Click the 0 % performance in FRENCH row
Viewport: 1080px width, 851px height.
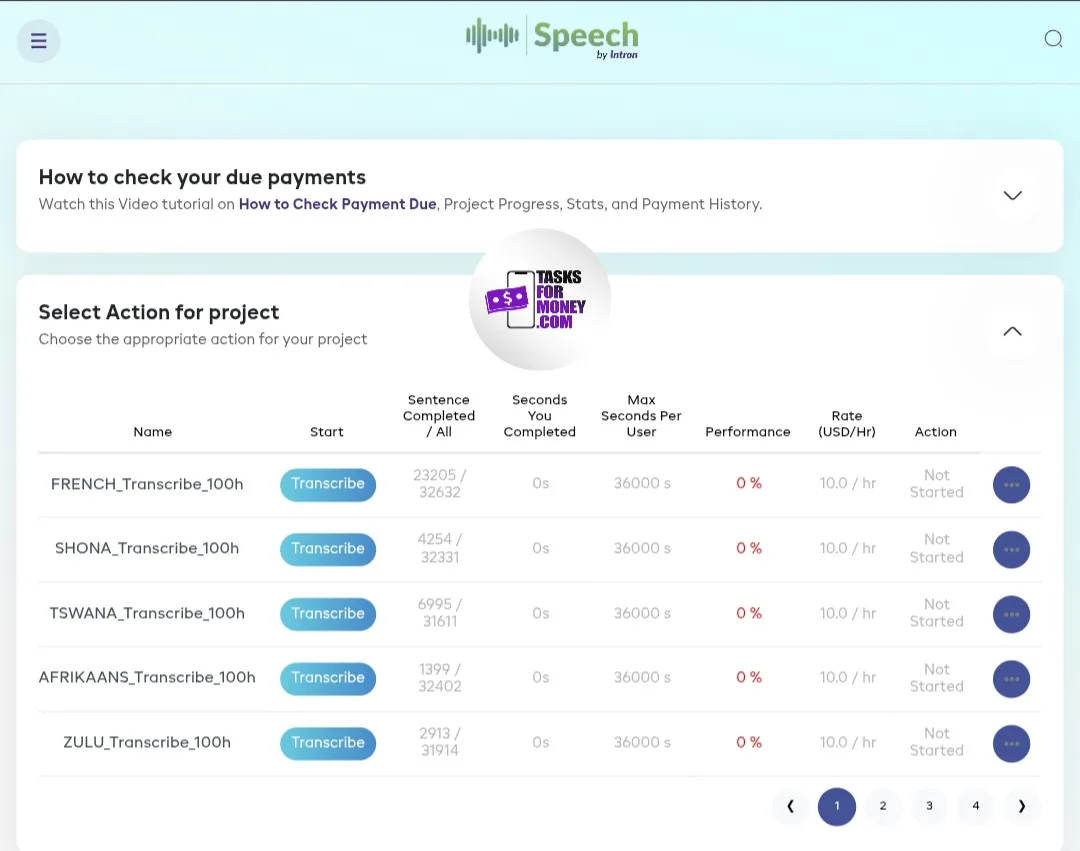[x=749, y=483]
